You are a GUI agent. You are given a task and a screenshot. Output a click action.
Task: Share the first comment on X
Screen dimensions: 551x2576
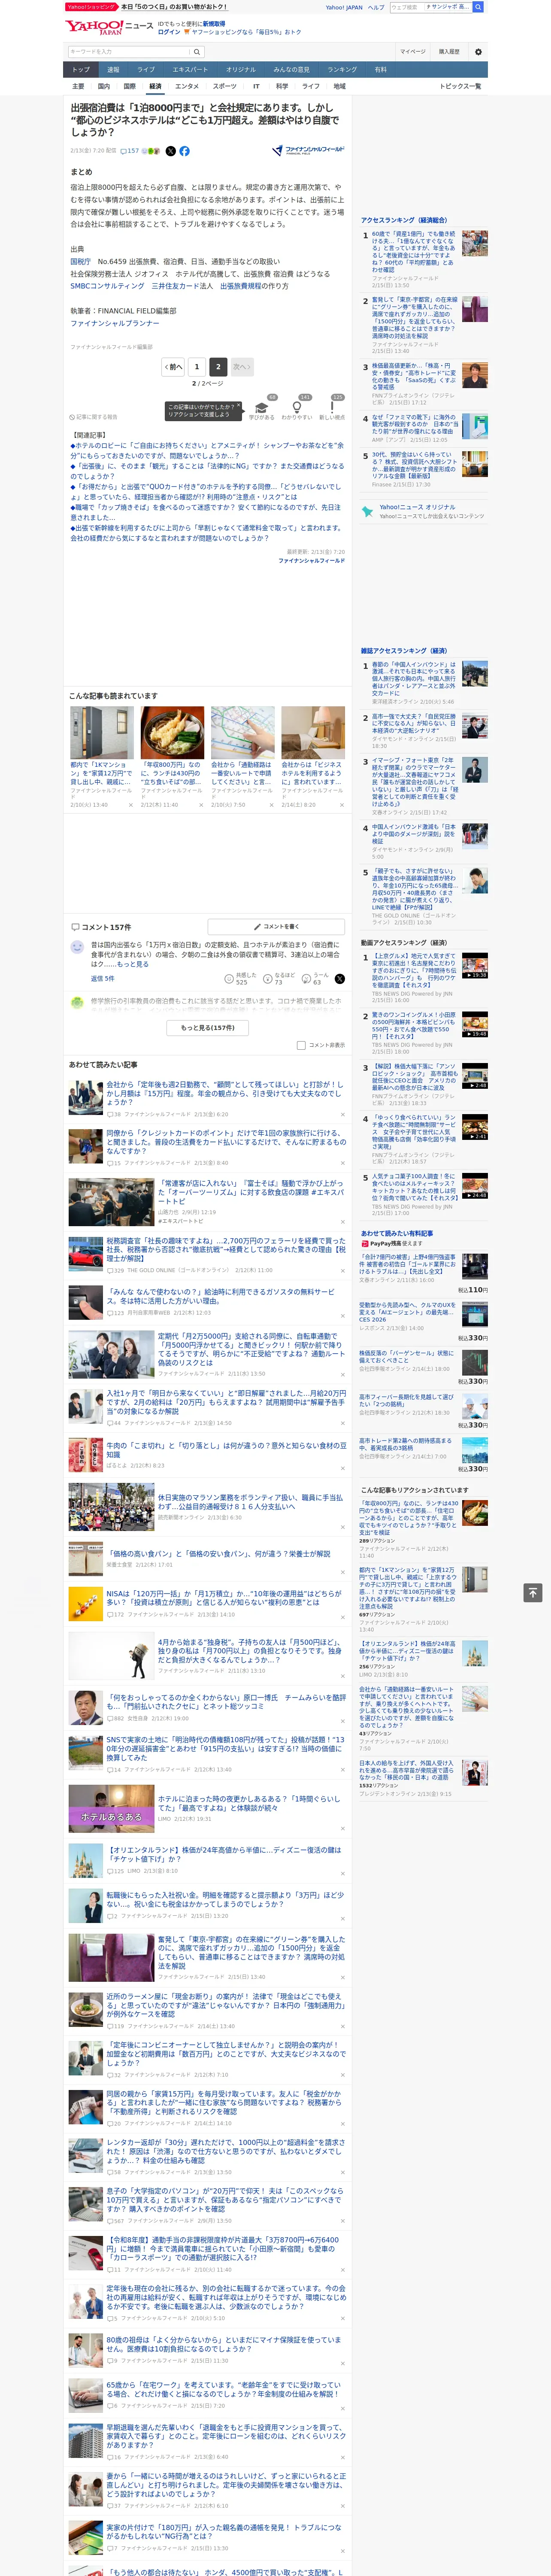pos(339,978)
